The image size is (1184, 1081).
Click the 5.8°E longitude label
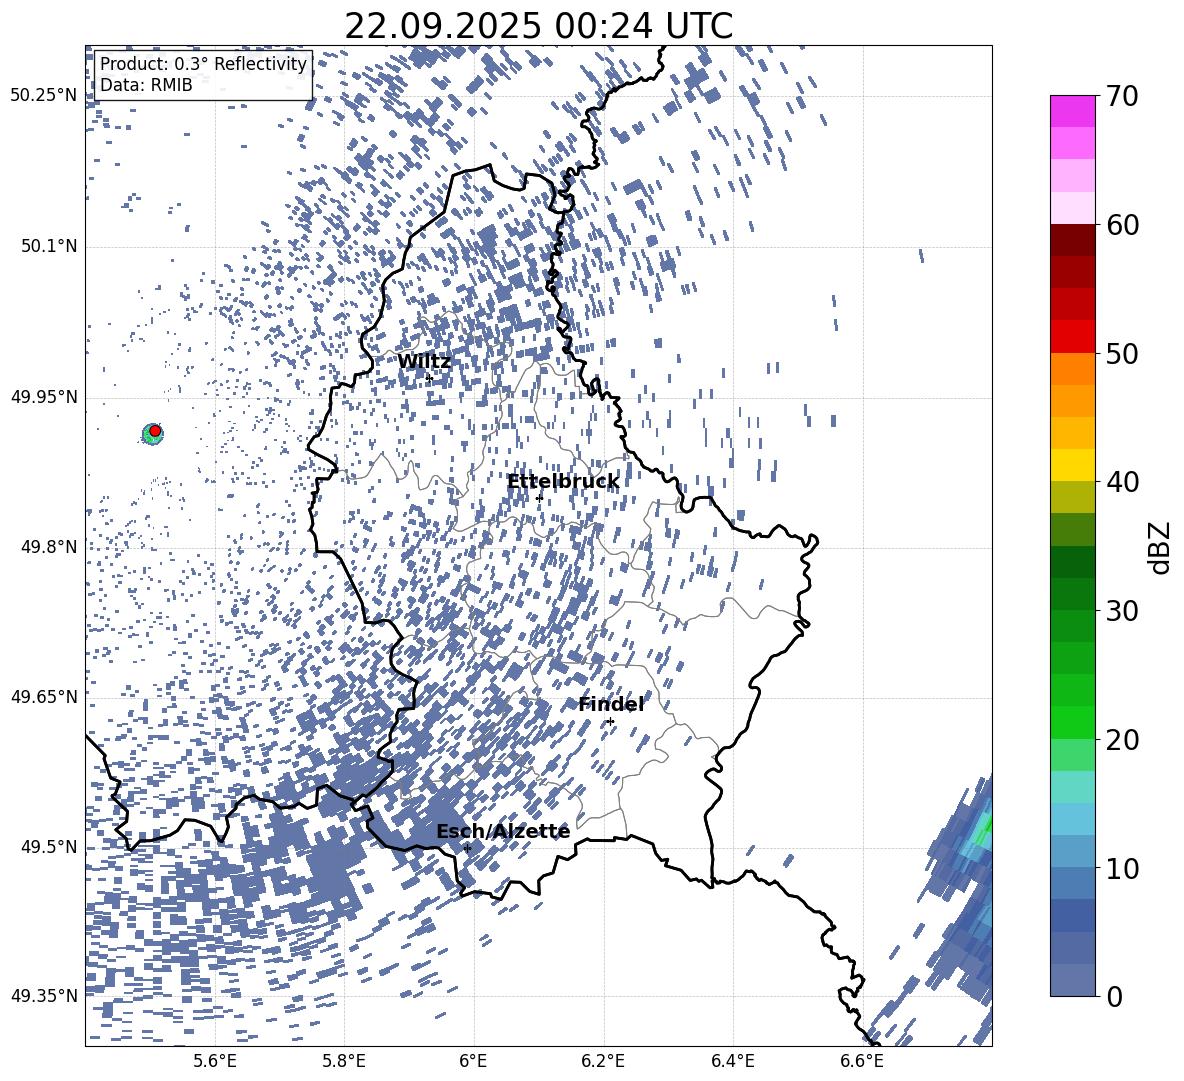click(344, 1061)
